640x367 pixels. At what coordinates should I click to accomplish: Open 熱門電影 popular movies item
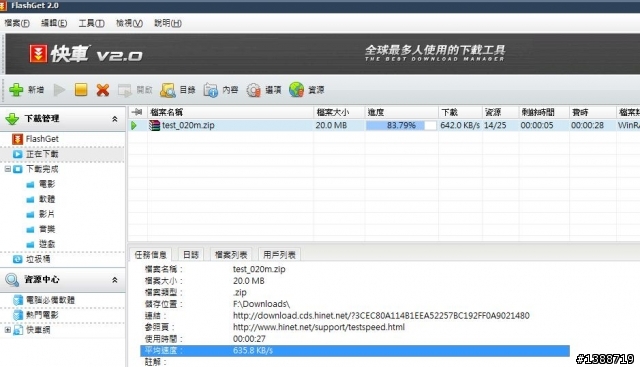42,315
